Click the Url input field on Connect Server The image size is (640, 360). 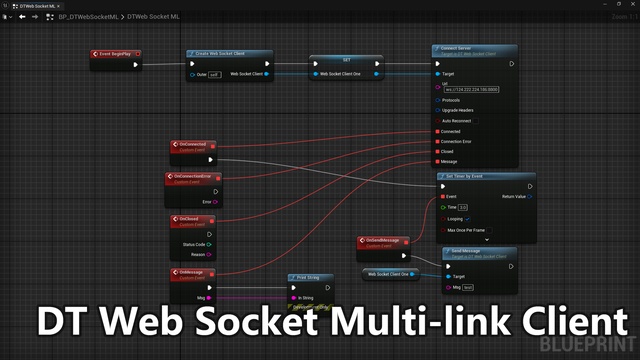[x=471, y=89]
